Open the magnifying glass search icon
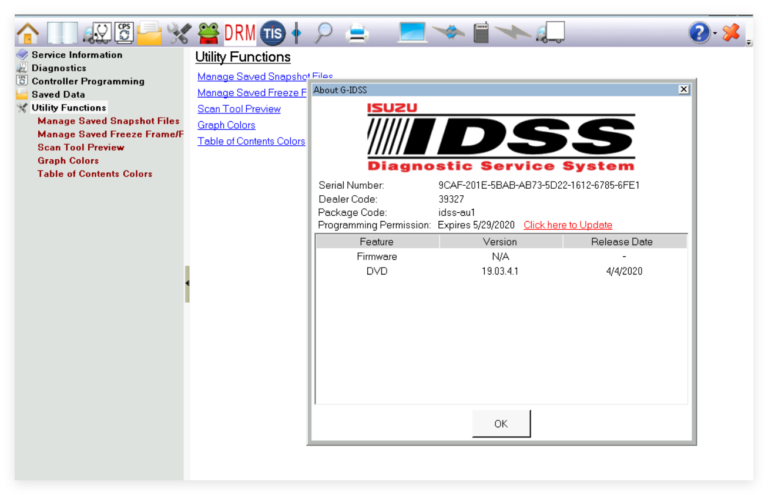 323,33
